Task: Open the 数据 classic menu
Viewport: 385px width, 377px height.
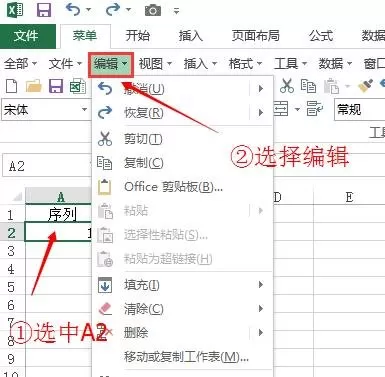Action: pyautogui.click(x=335, y=63)
